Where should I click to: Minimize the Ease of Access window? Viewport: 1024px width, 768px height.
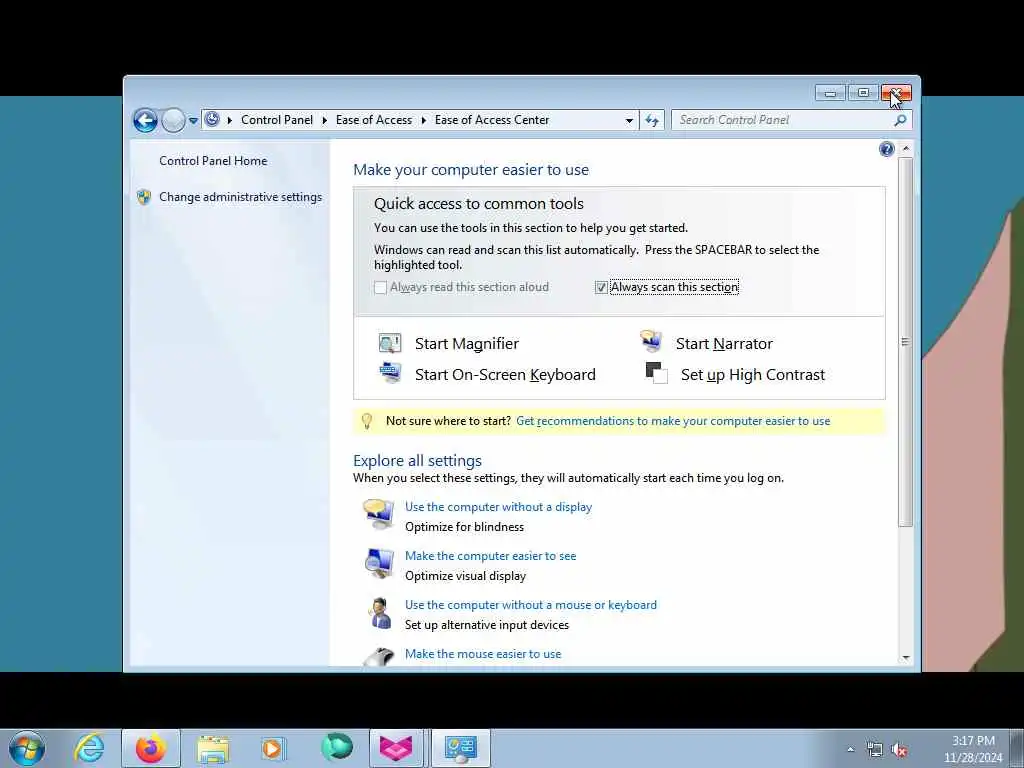tap(830, 93)
